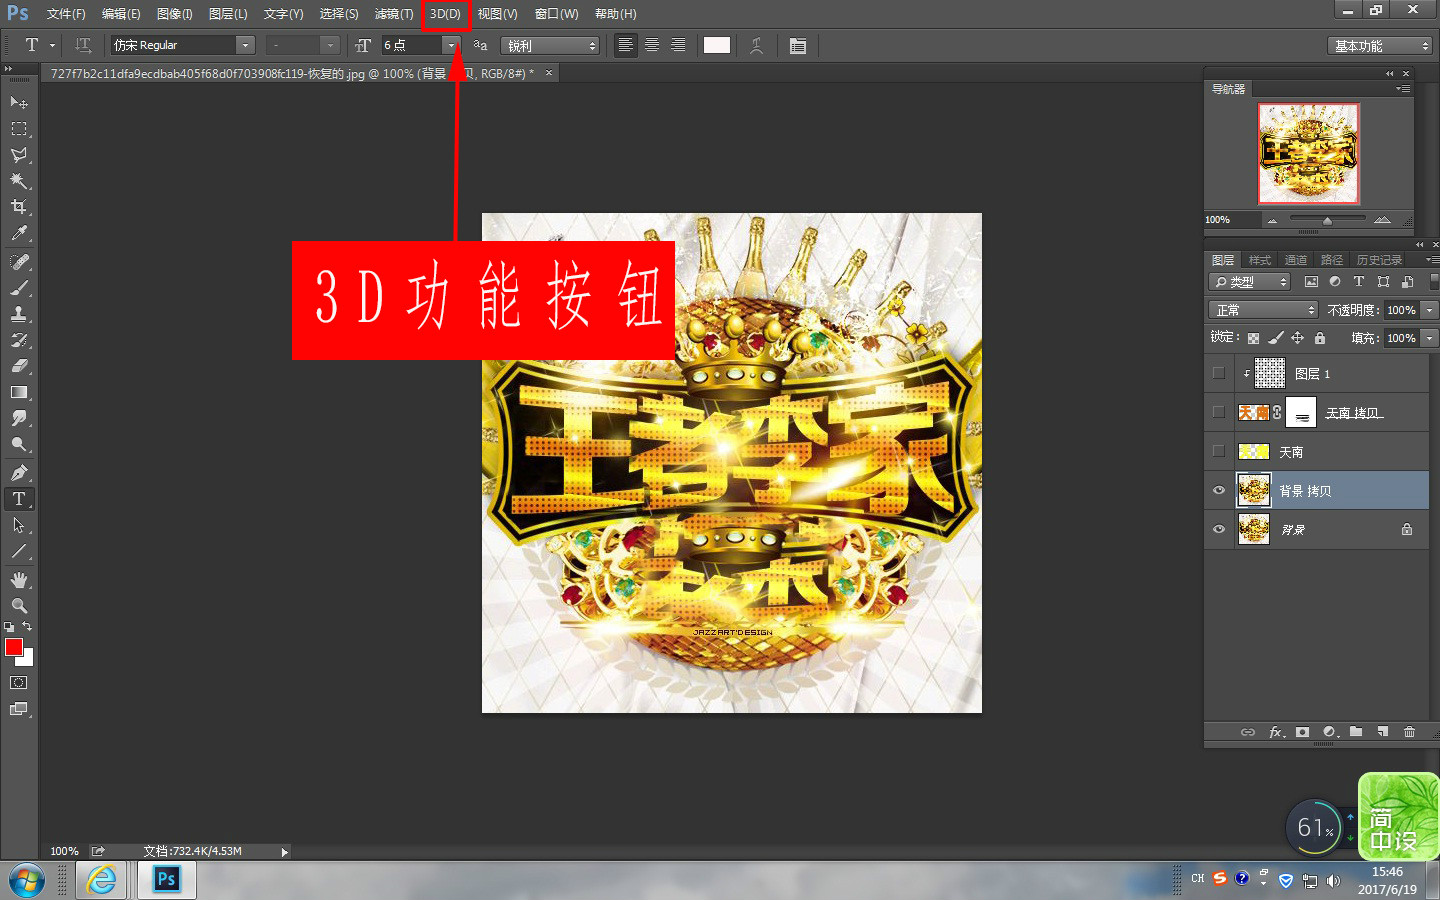Open workspace dropdown 基本功能
This screenshot has height=900, width=1440.
click(1380, 46)
